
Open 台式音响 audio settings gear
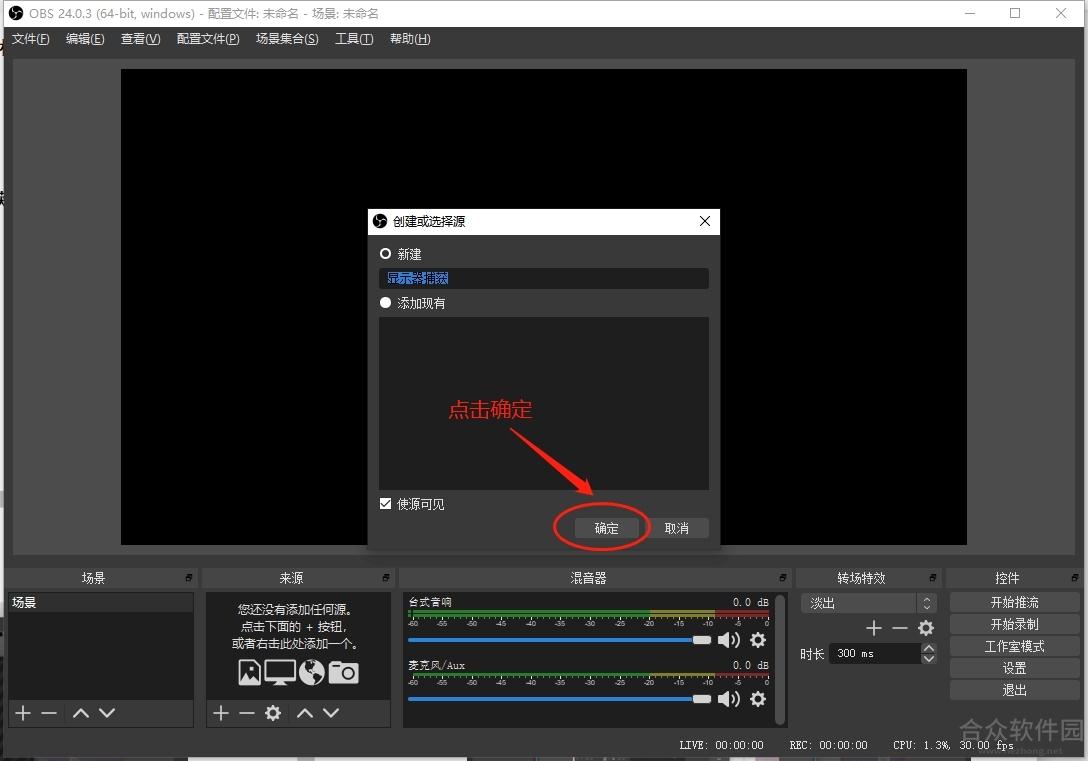[x=758, y=640]
